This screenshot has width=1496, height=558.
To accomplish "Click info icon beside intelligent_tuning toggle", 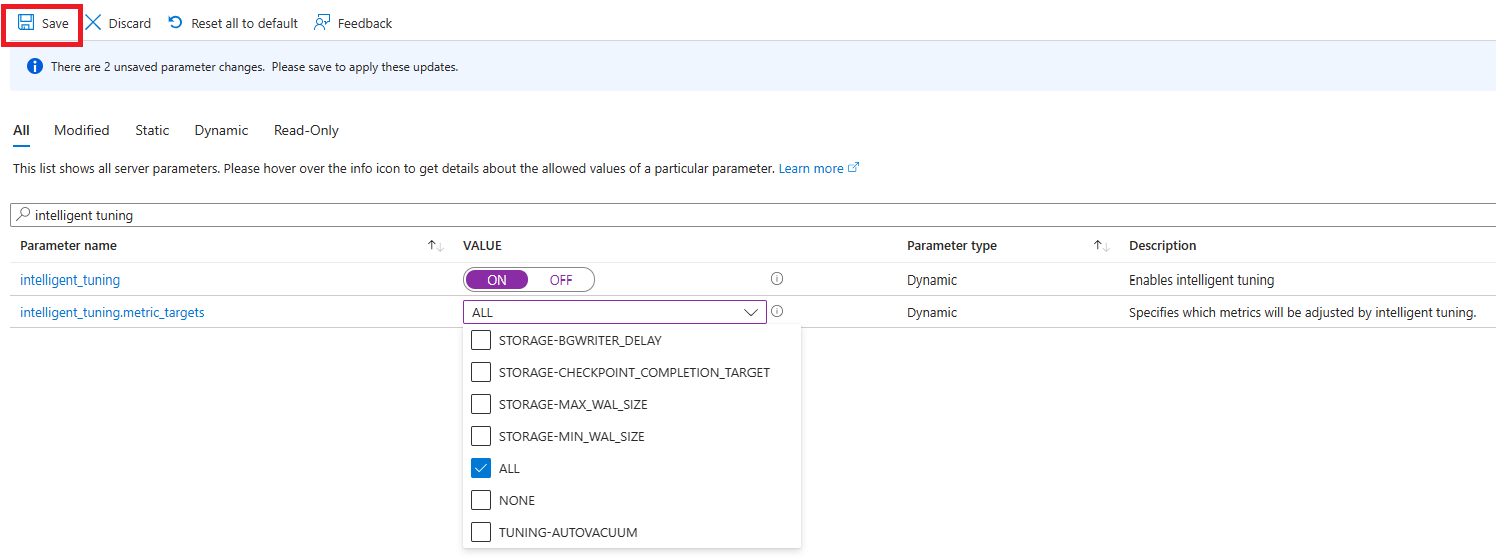I will tap(777, 280).
